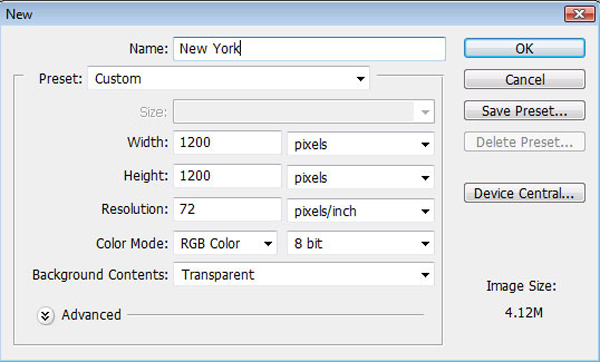
Task: Open the Height units dropdown
Action: pos(360,178)
